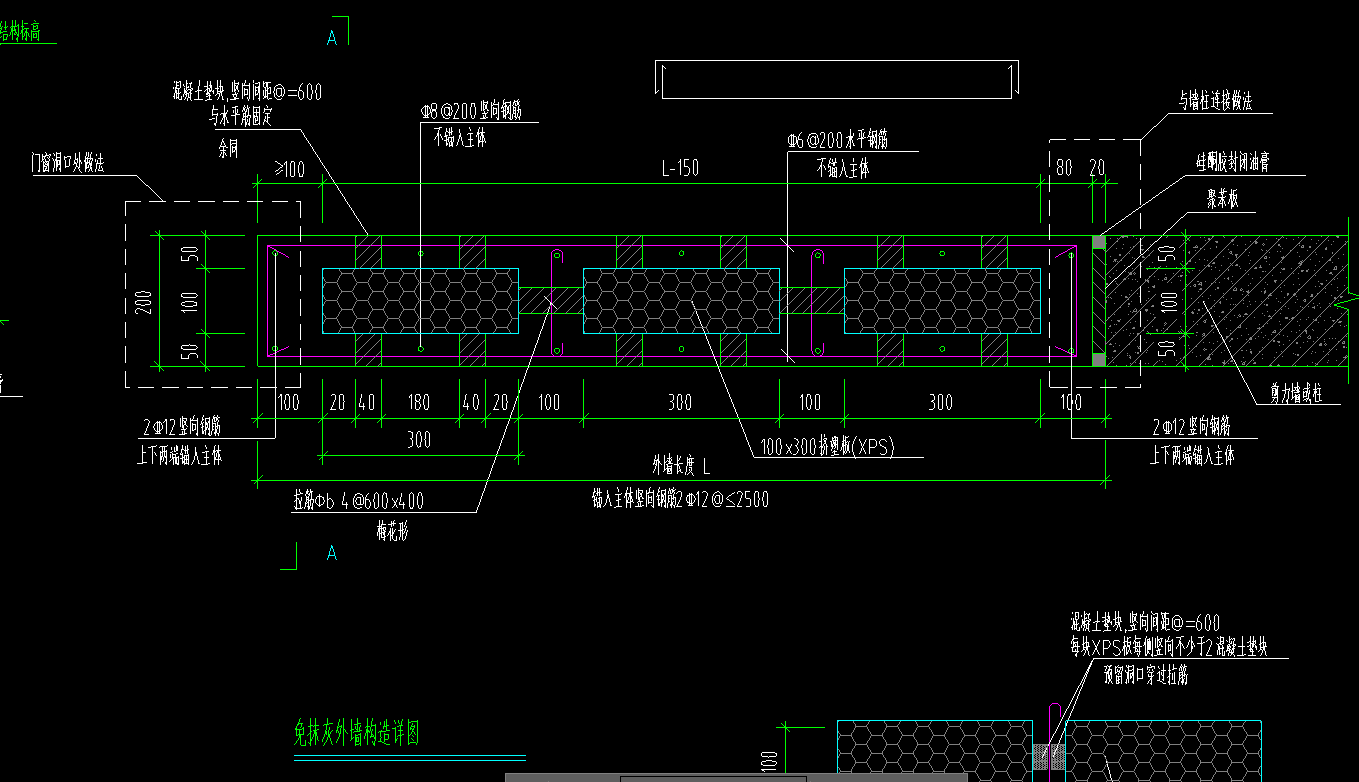Select the vertical 200 wall thickness dimension
This screenshot has width=1359, height=782.
(146, 300)
